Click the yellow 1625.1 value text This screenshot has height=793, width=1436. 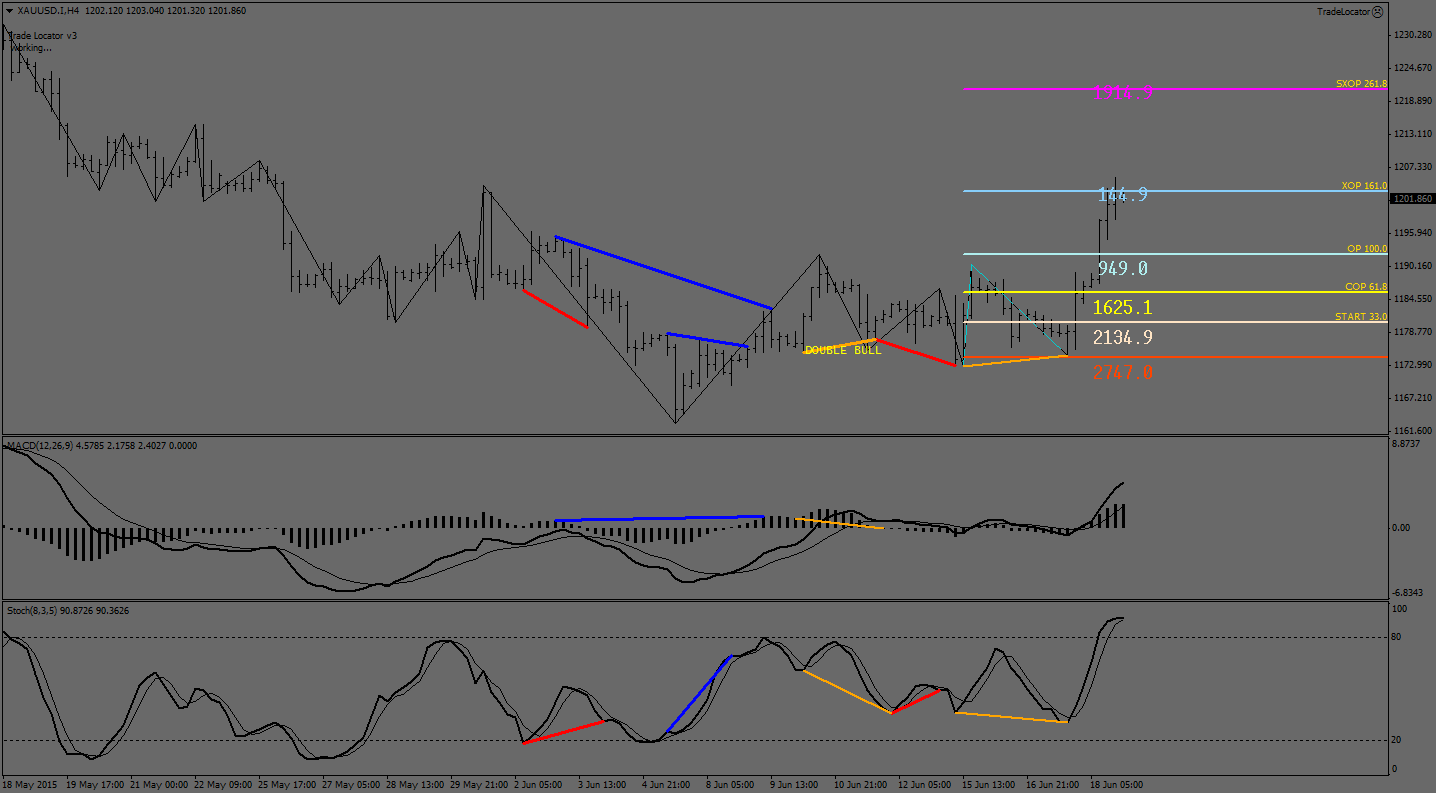(1122, 307)
